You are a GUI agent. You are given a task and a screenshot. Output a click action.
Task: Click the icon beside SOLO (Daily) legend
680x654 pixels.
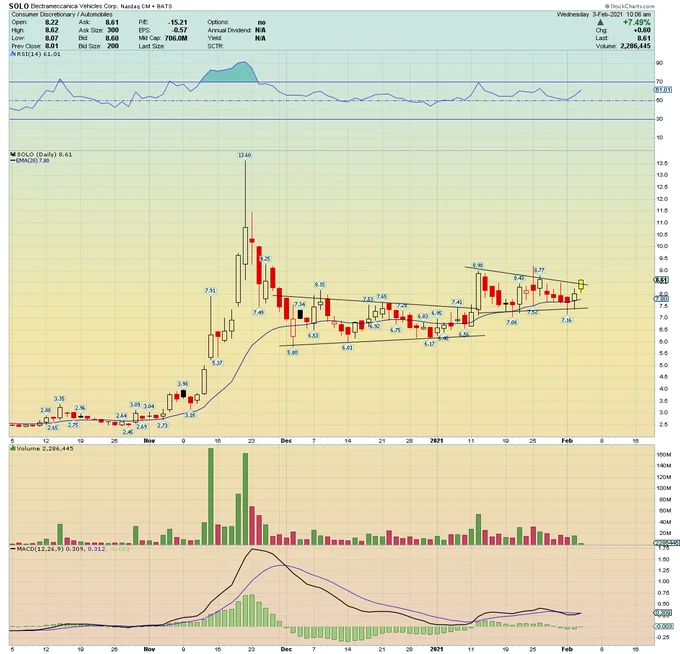[x=13, y=154]
